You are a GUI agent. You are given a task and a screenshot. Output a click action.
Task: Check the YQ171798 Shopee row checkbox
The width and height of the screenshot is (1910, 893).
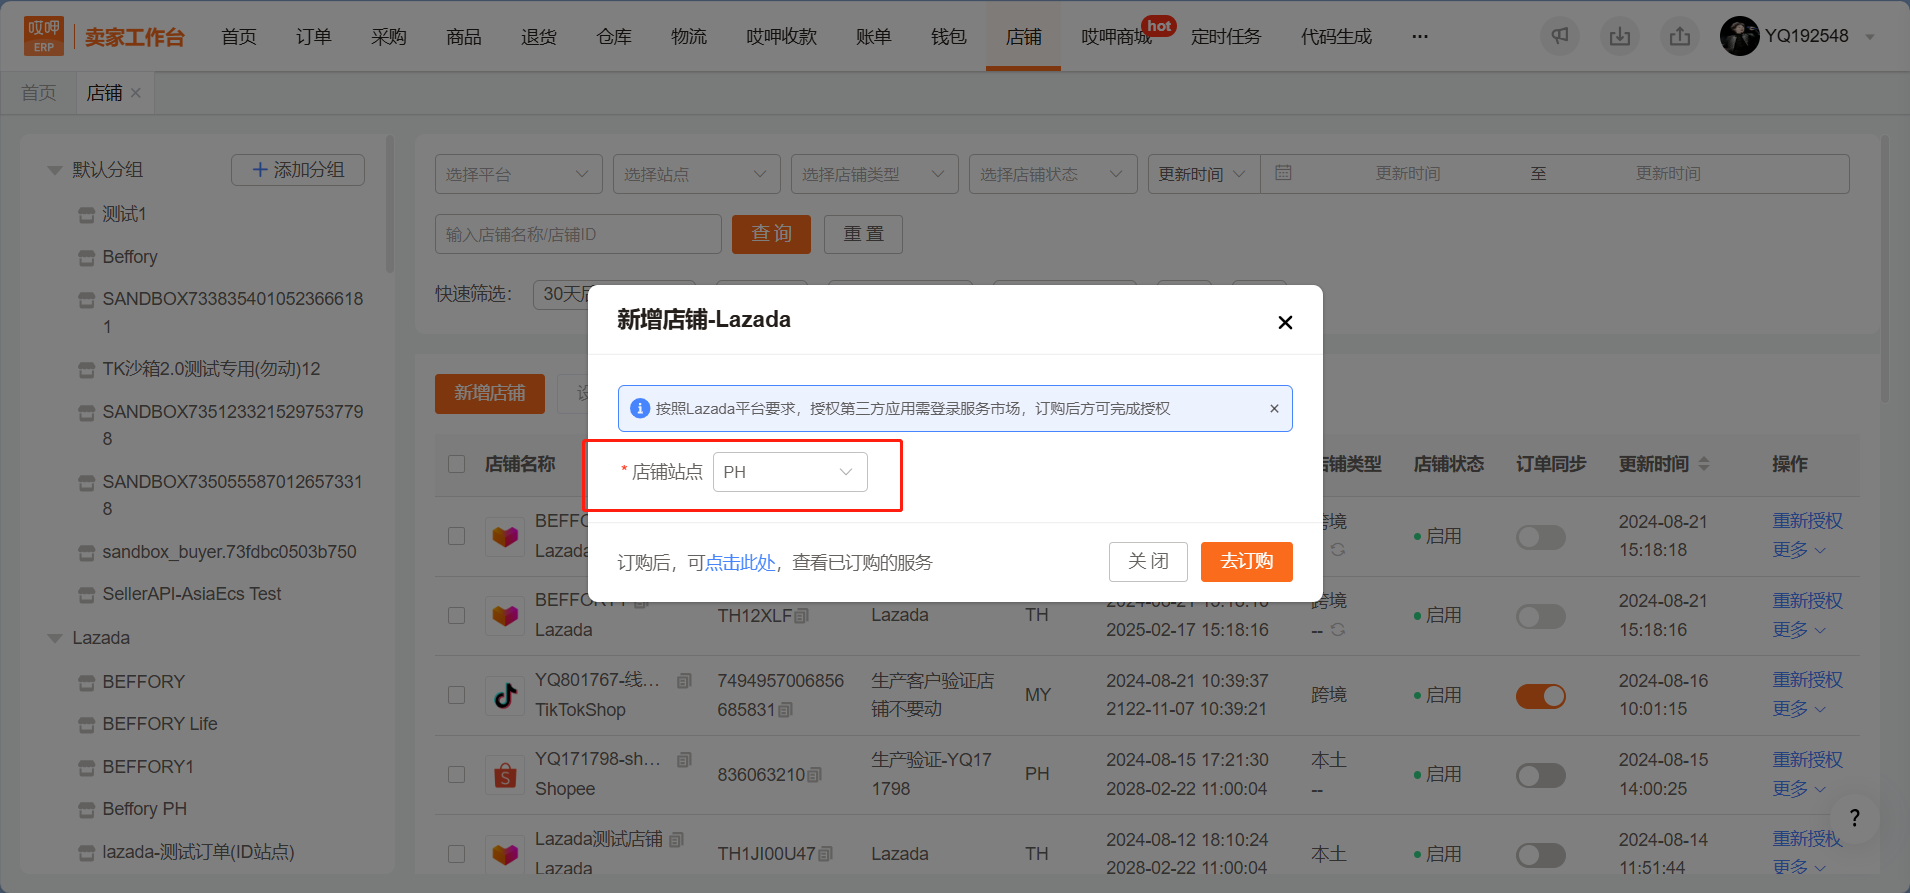457,775
